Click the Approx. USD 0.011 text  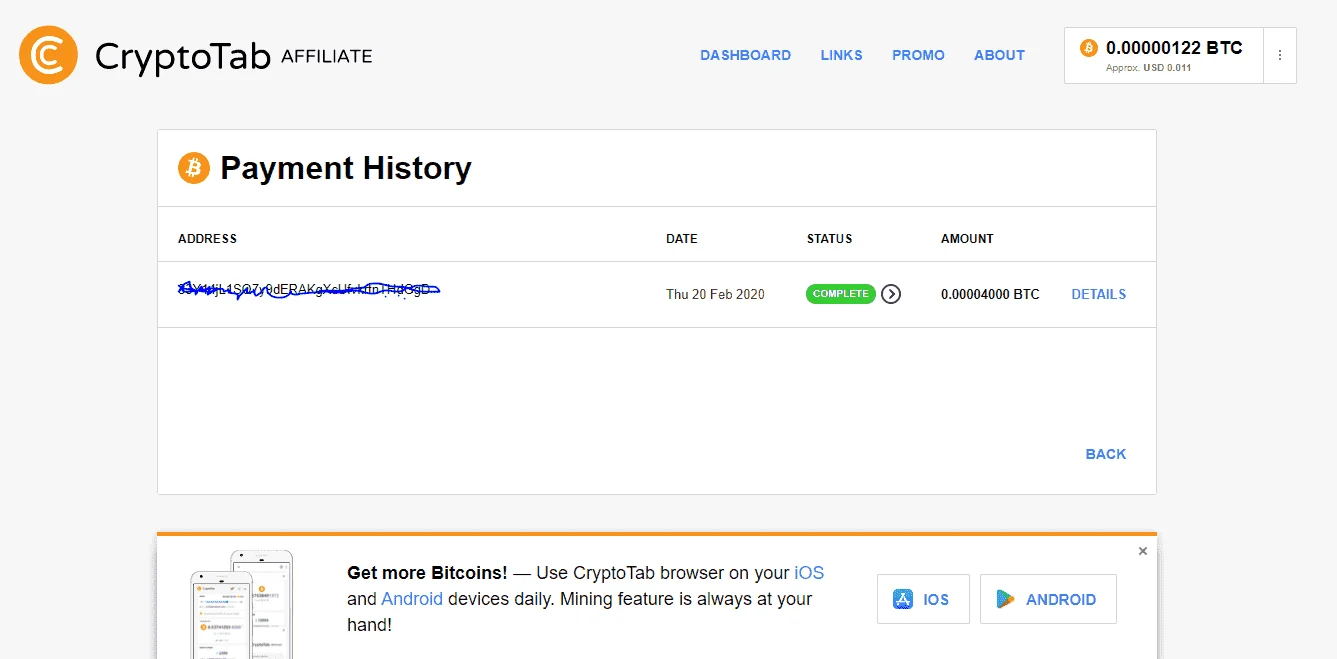pos(1148,68)
